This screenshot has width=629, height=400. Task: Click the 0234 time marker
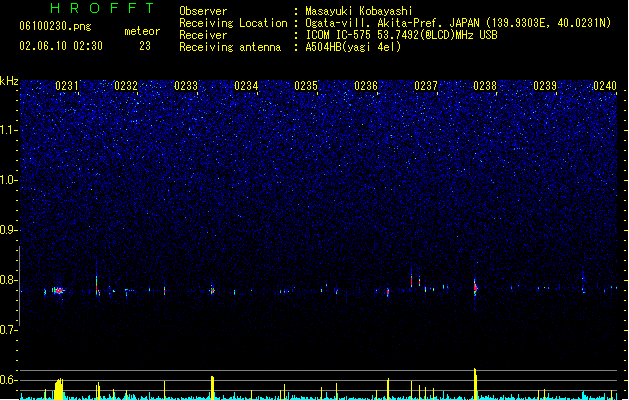(x=246, y=86)
